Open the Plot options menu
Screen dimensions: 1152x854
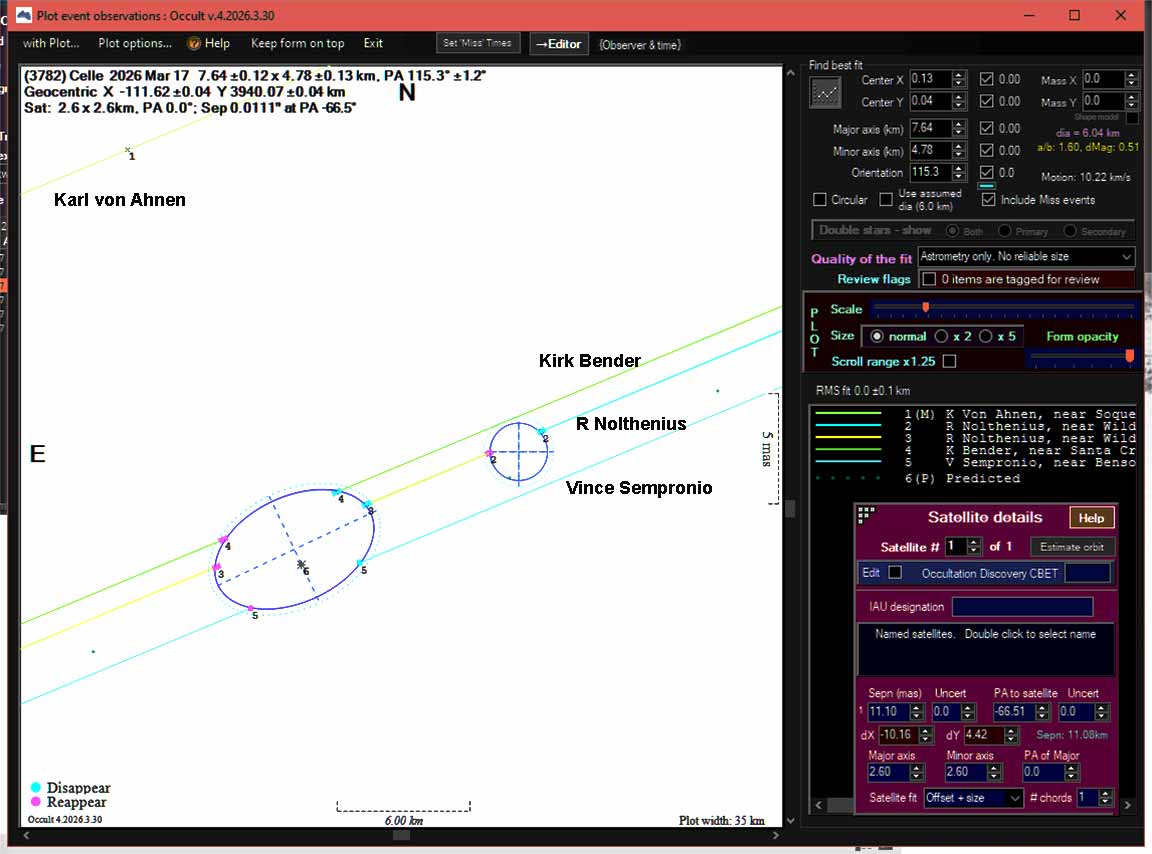point(135,43)
